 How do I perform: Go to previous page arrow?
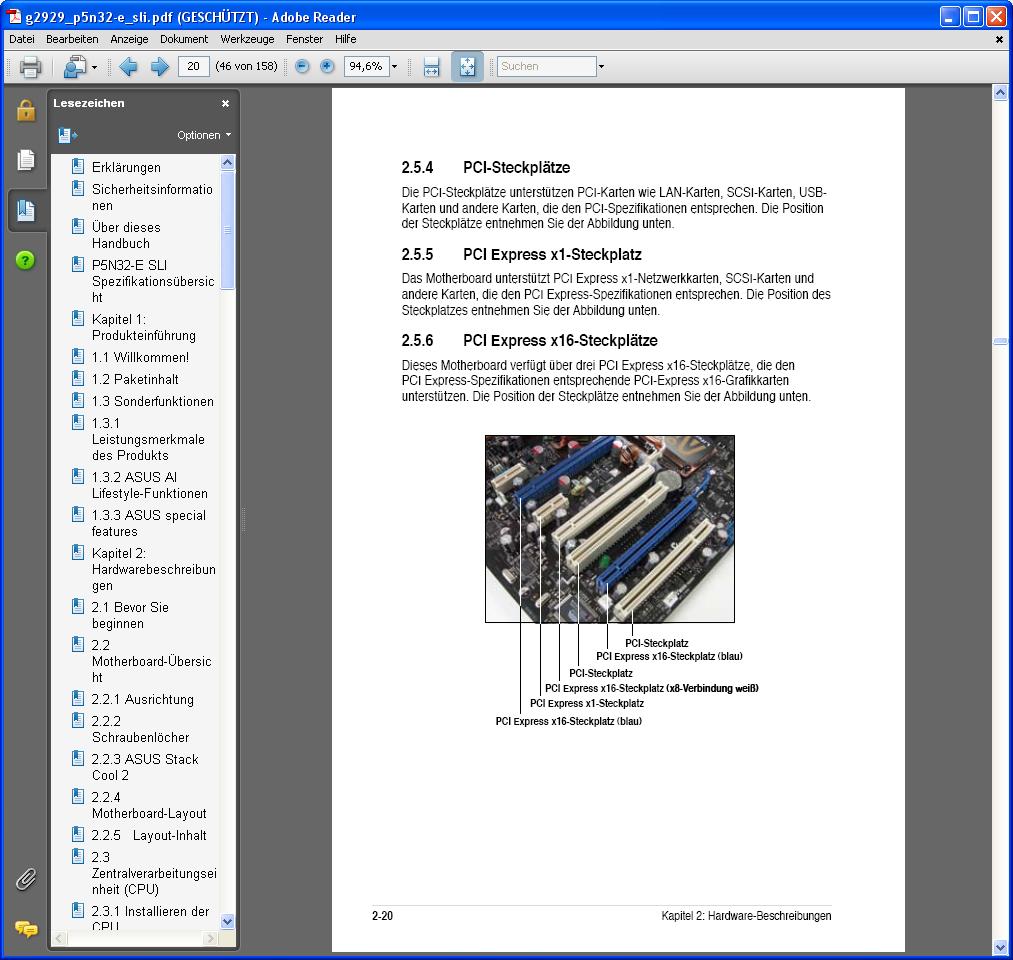pos(129,67)
